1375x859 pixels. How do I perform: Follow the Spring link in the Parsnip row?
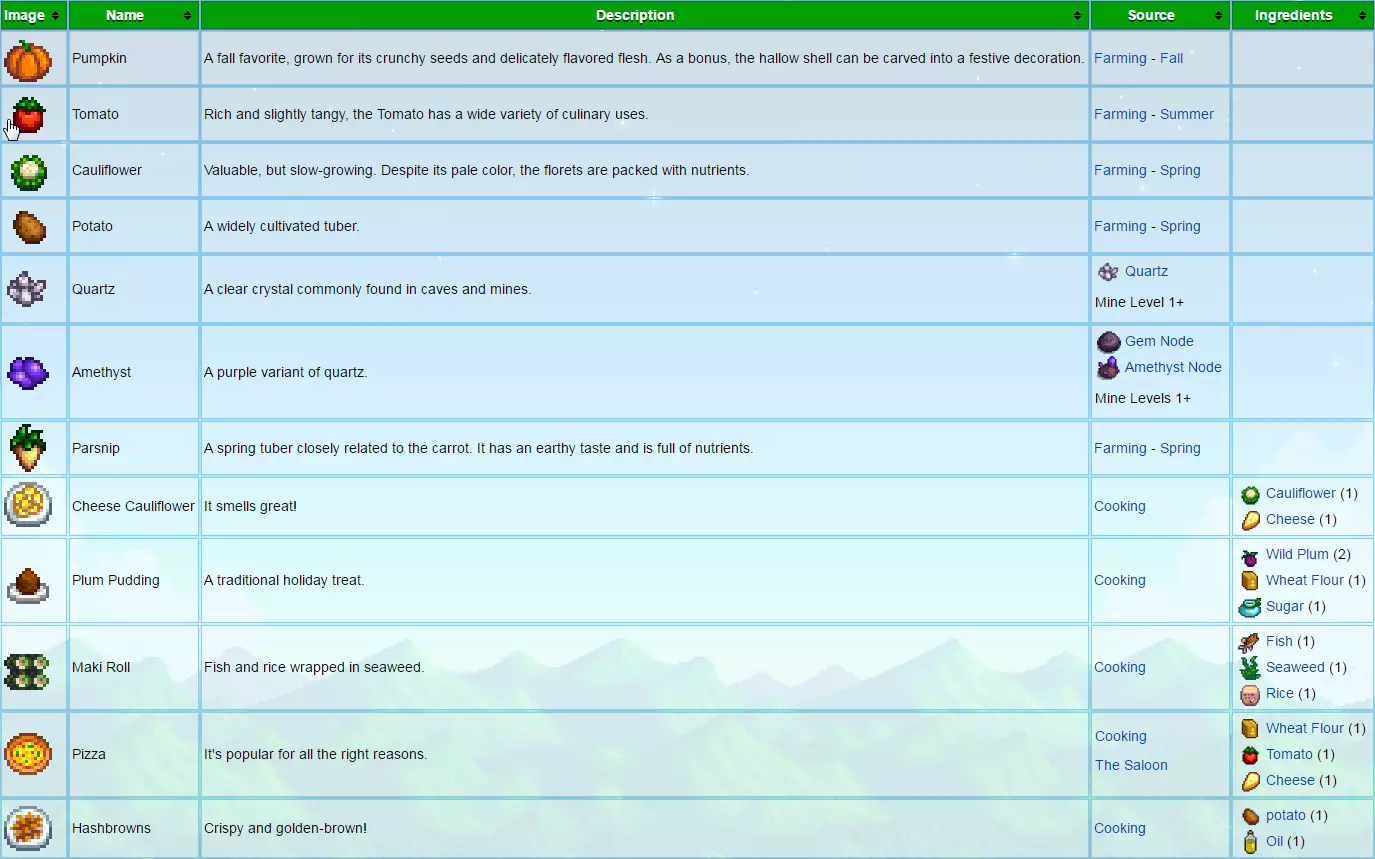click(1180, 449)
